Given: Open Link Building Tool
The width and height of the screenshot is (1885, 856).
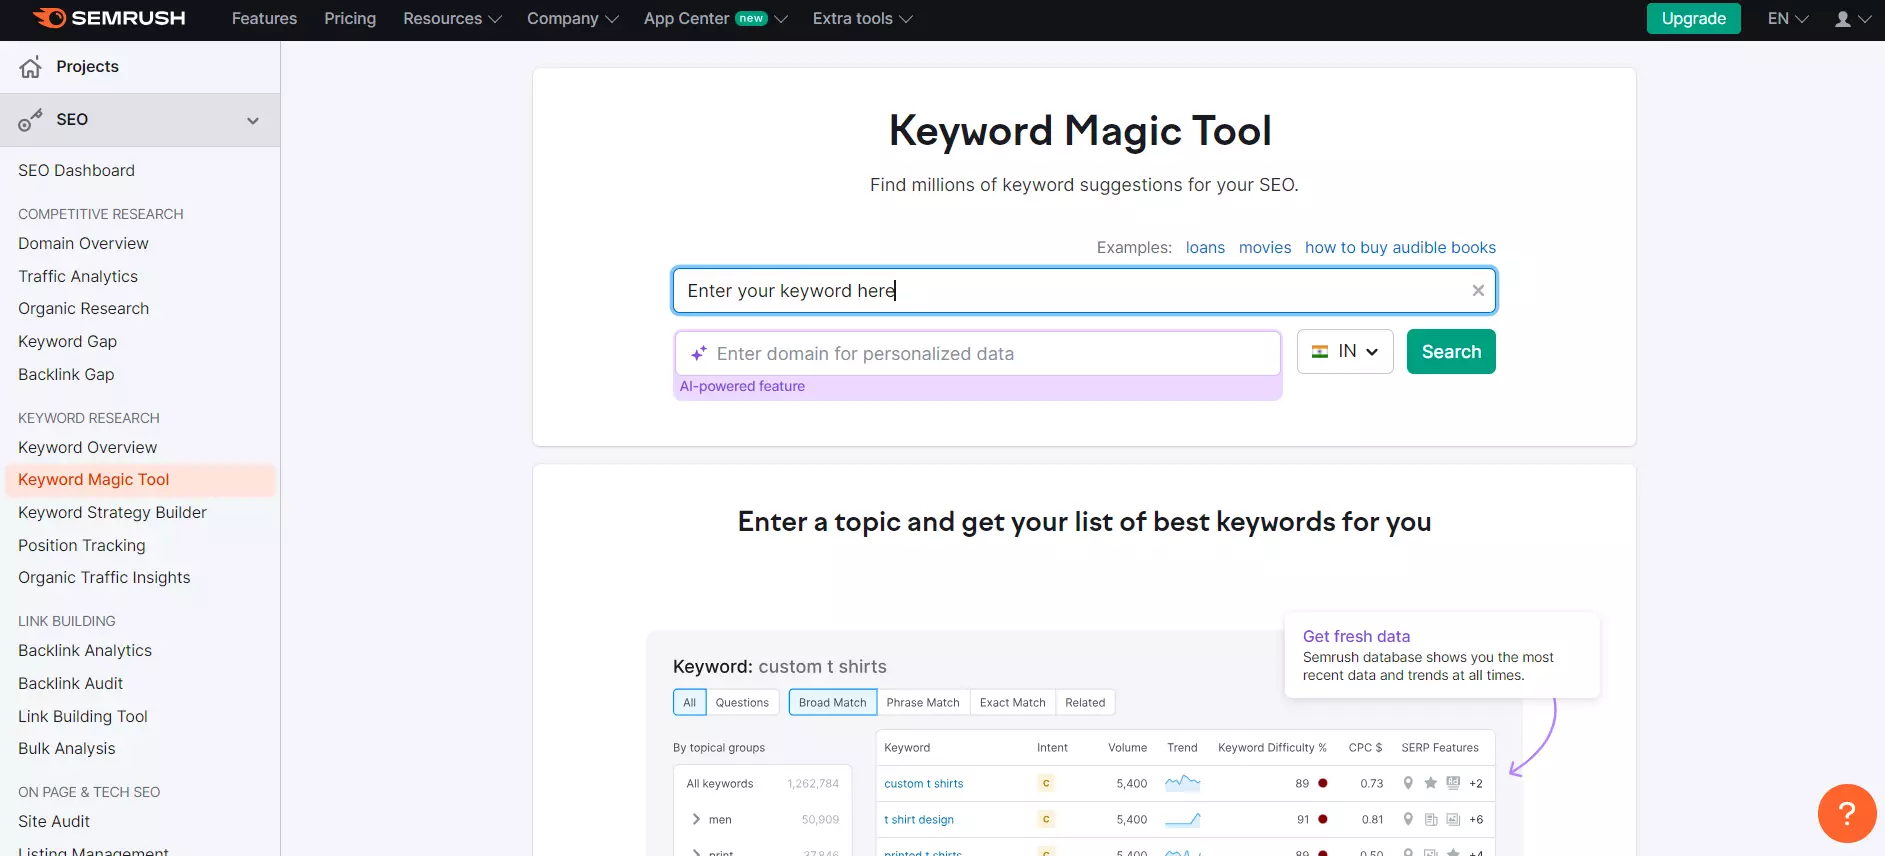Looking at the screenshot, I should click(83, 717).
